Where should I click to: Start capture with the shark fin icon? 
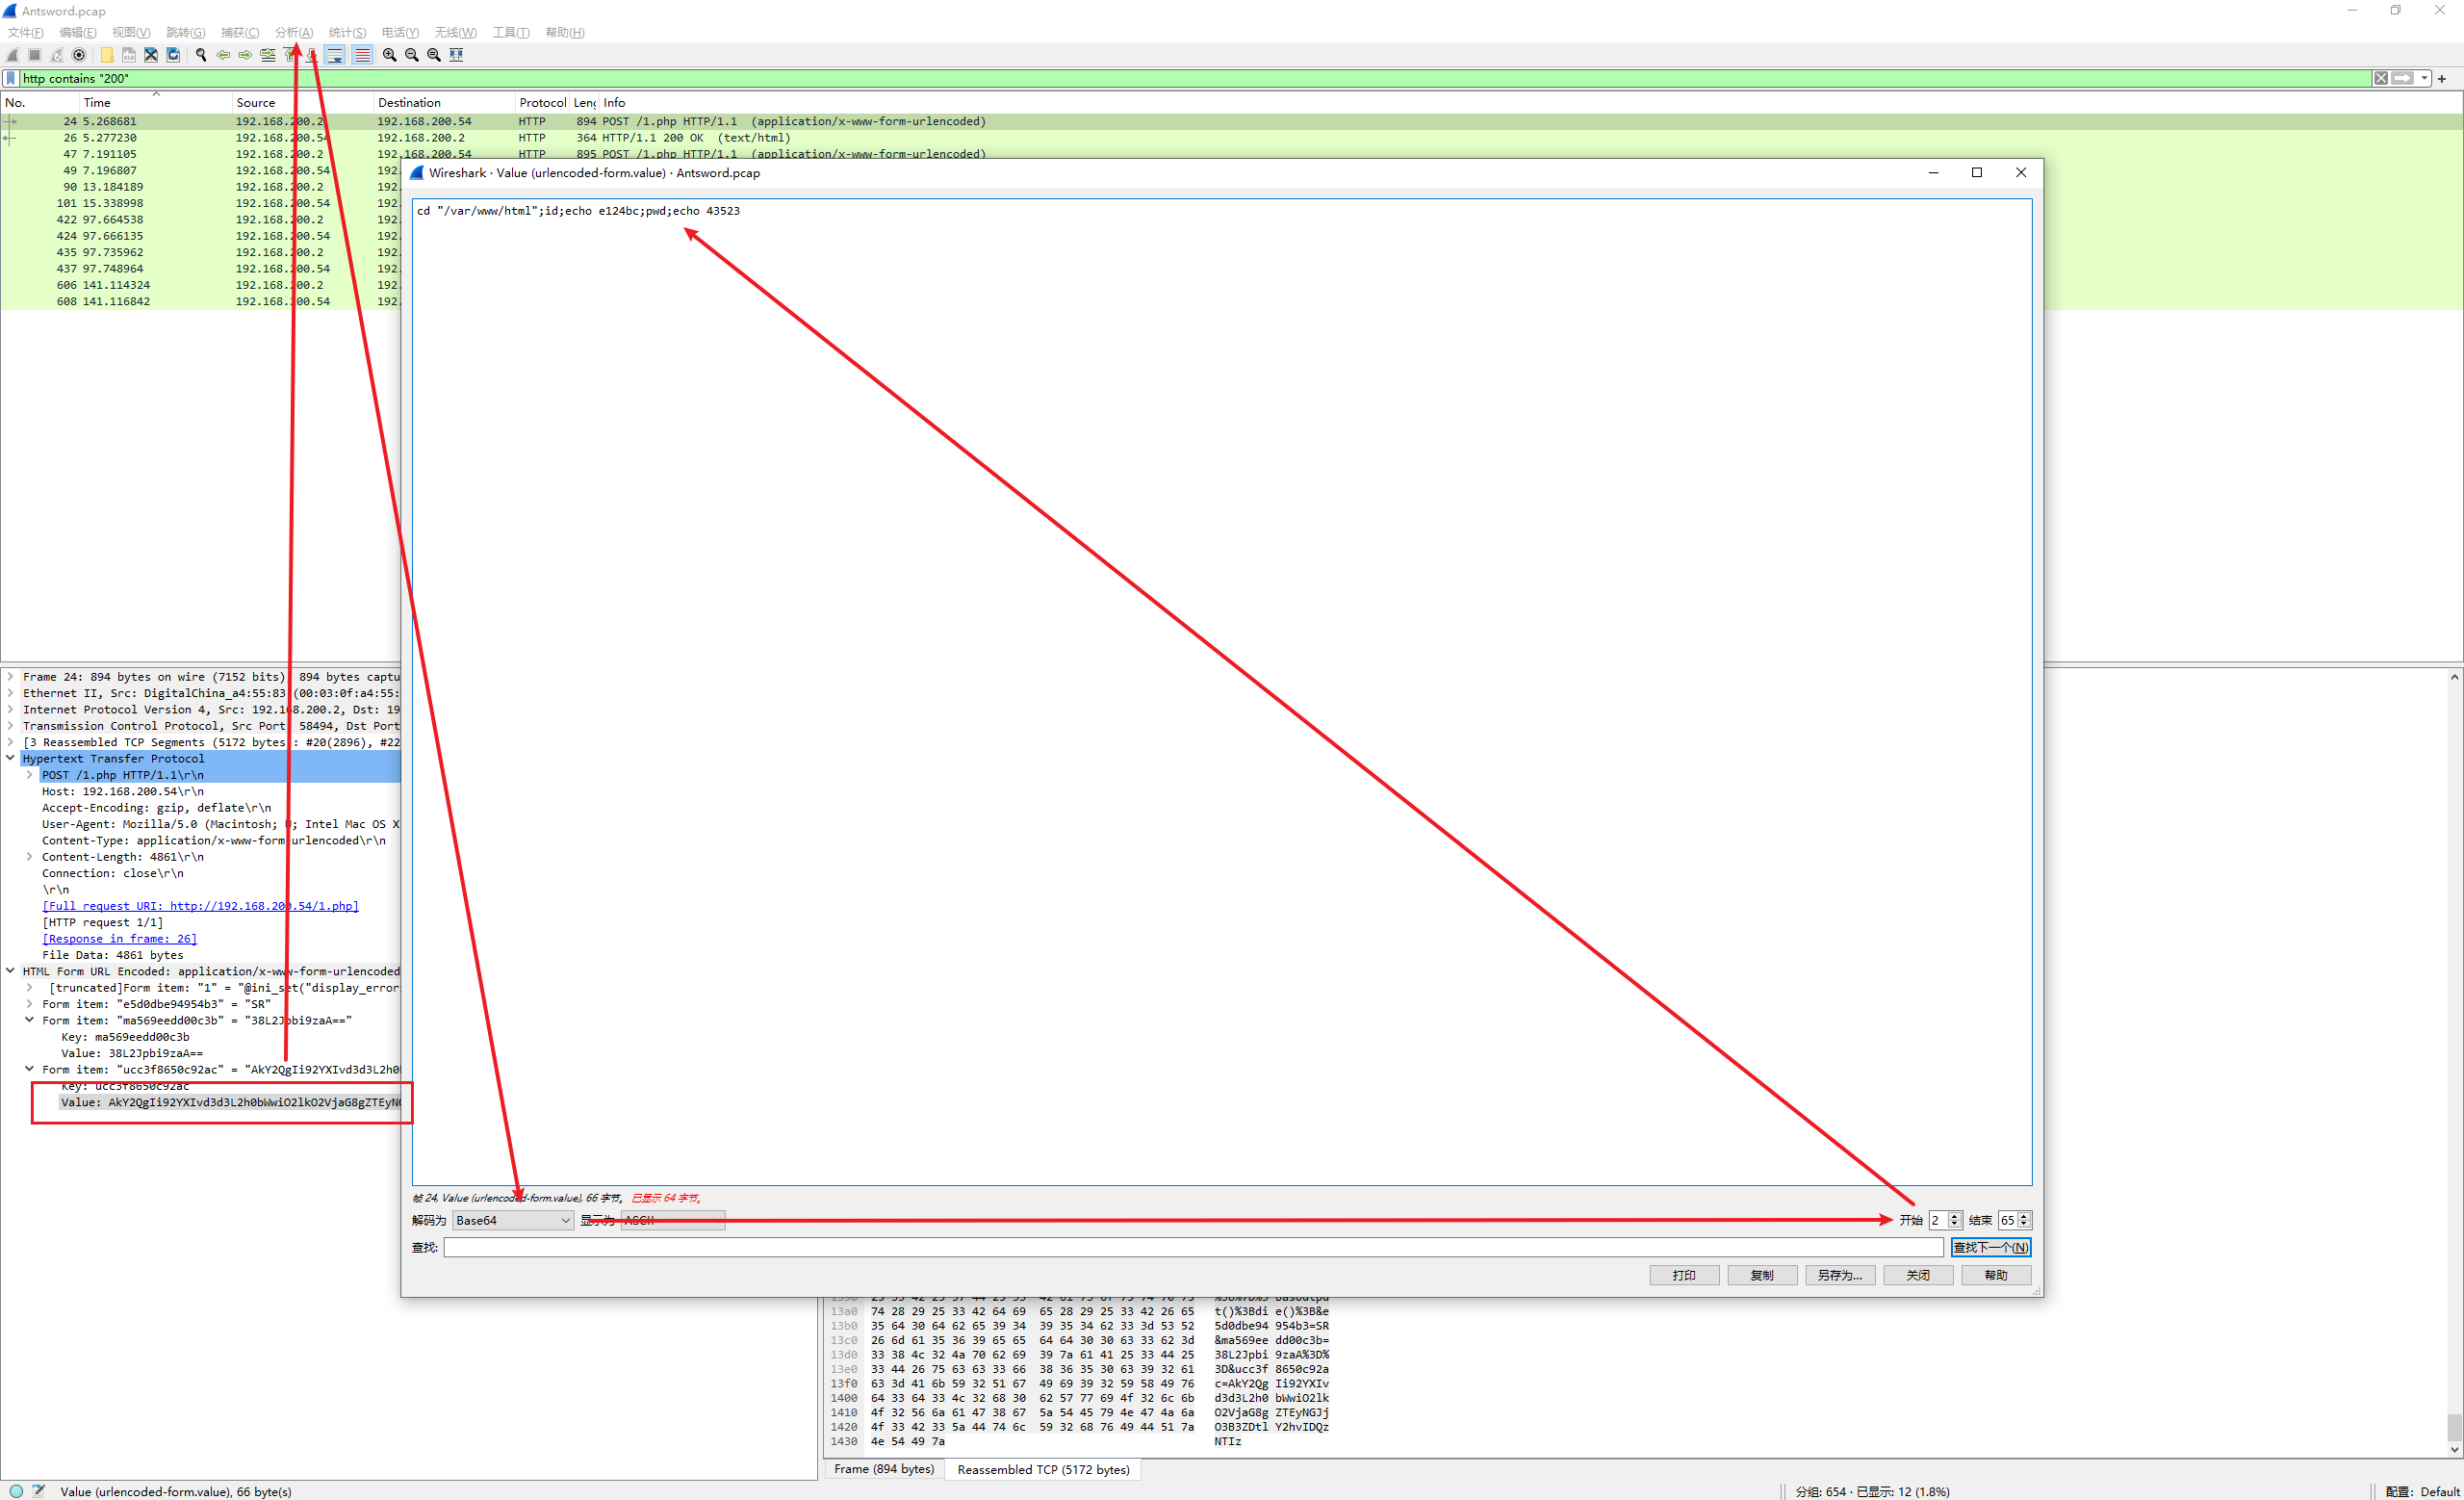coord(12,55)
